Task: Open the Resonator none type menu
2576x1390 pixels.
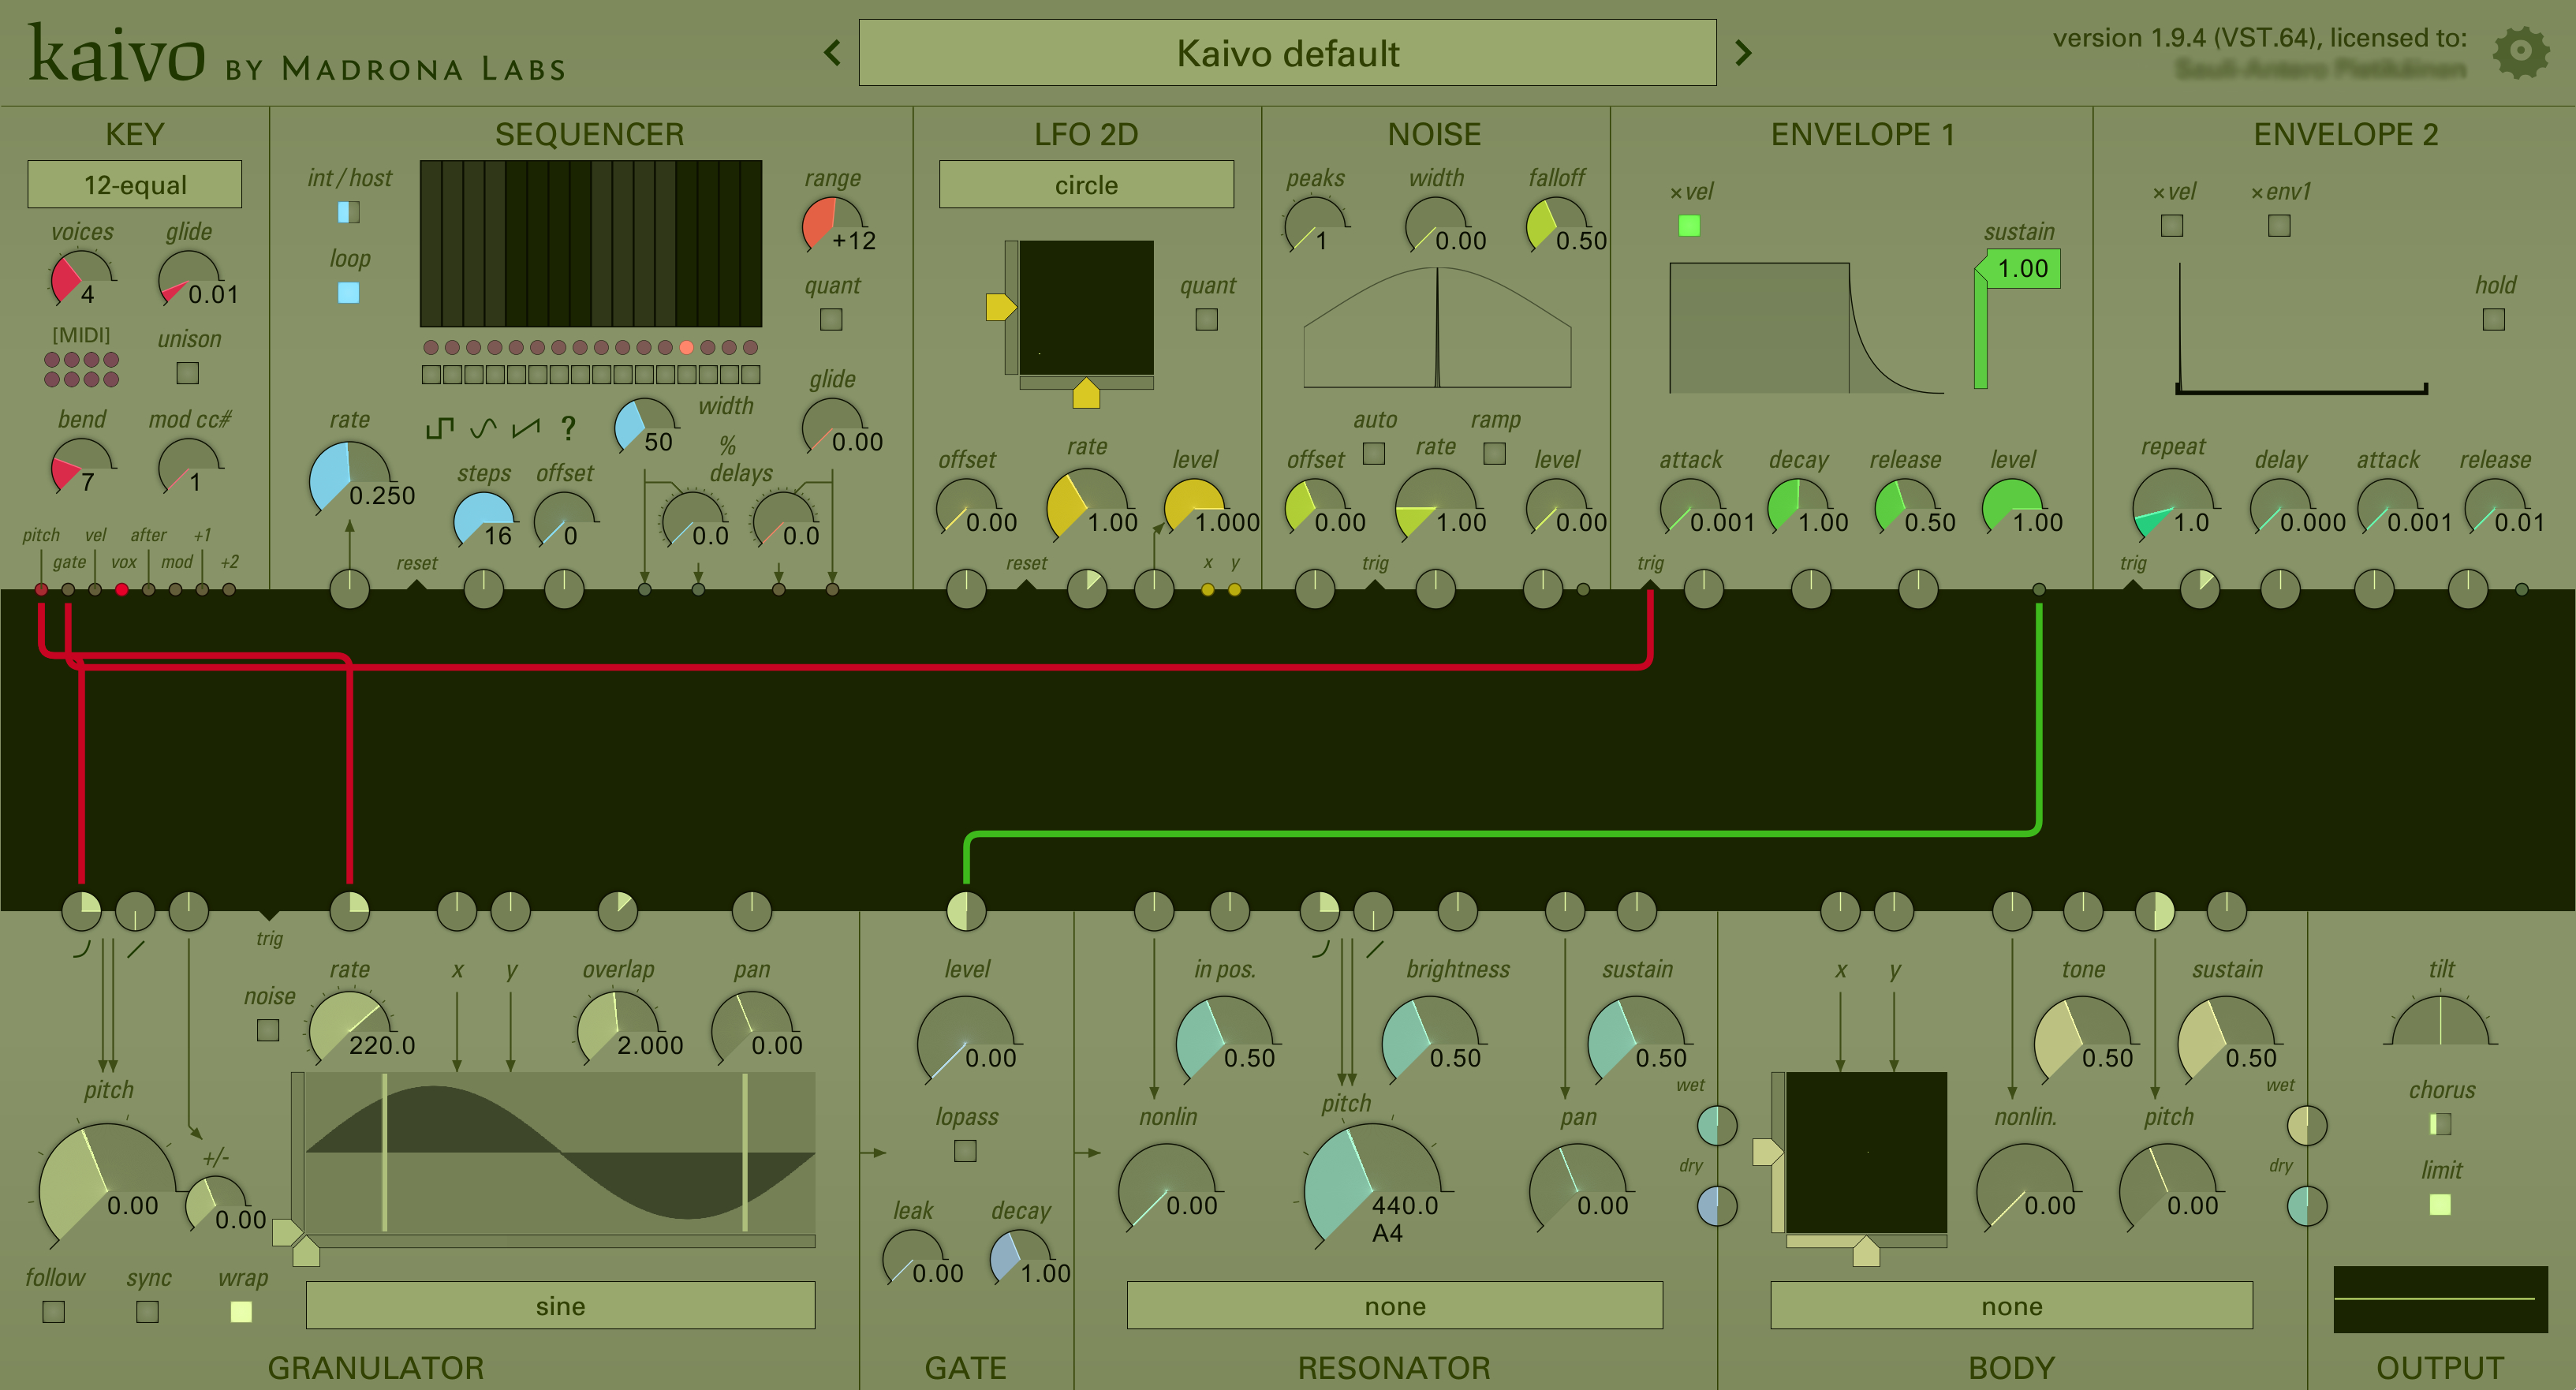Action: [x=1394, y=1306]
